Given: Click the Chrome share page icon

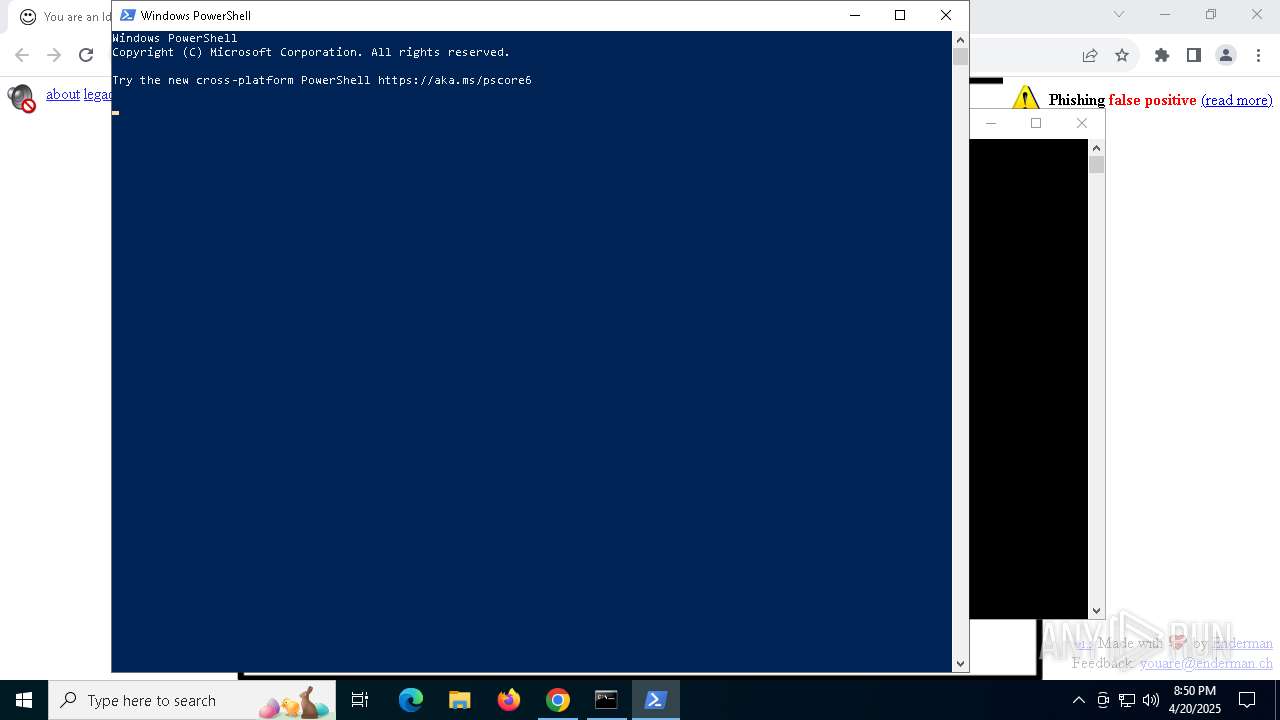Looking at the screenshot, I should 1090,55.
